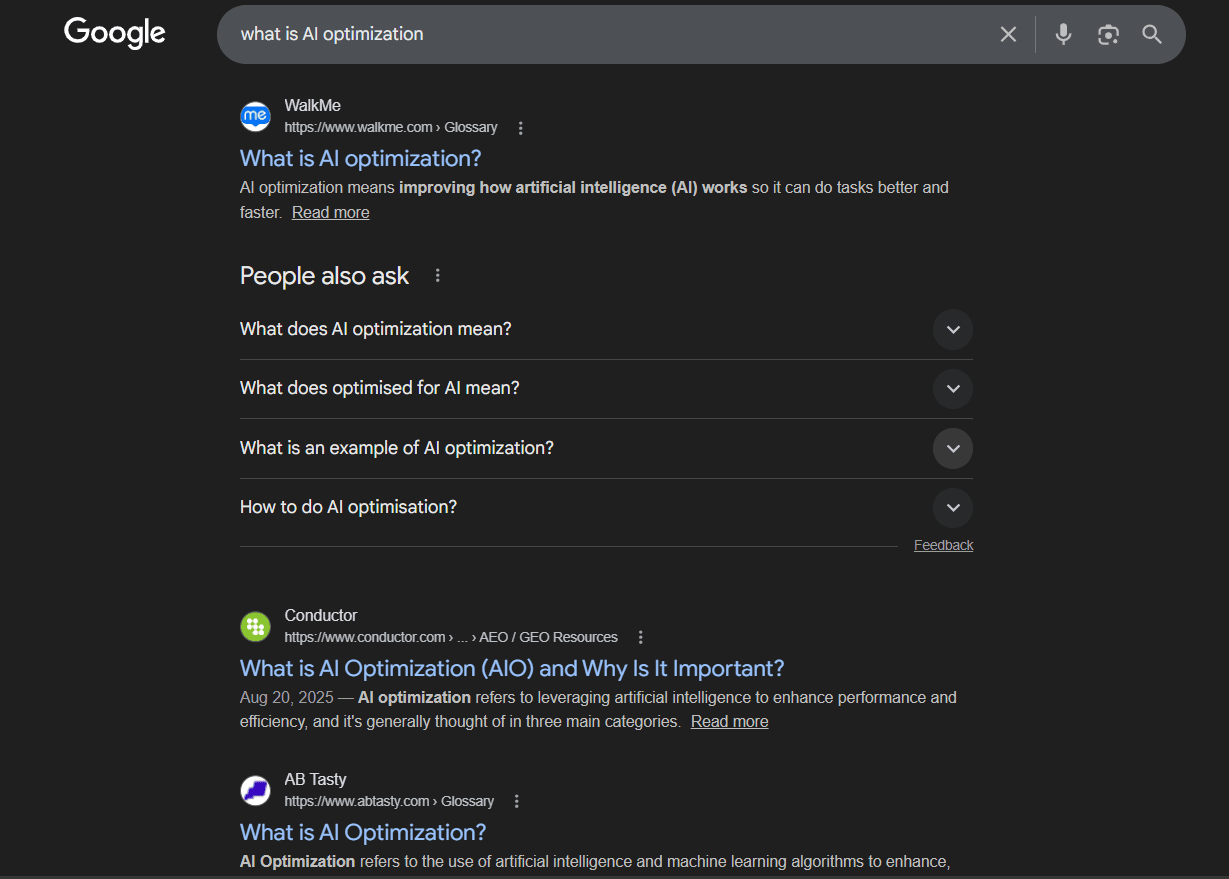Screen dimensions: 1229x879
Task: Start a voice search using the microphone icon
Action: [x=1062, y=34]
